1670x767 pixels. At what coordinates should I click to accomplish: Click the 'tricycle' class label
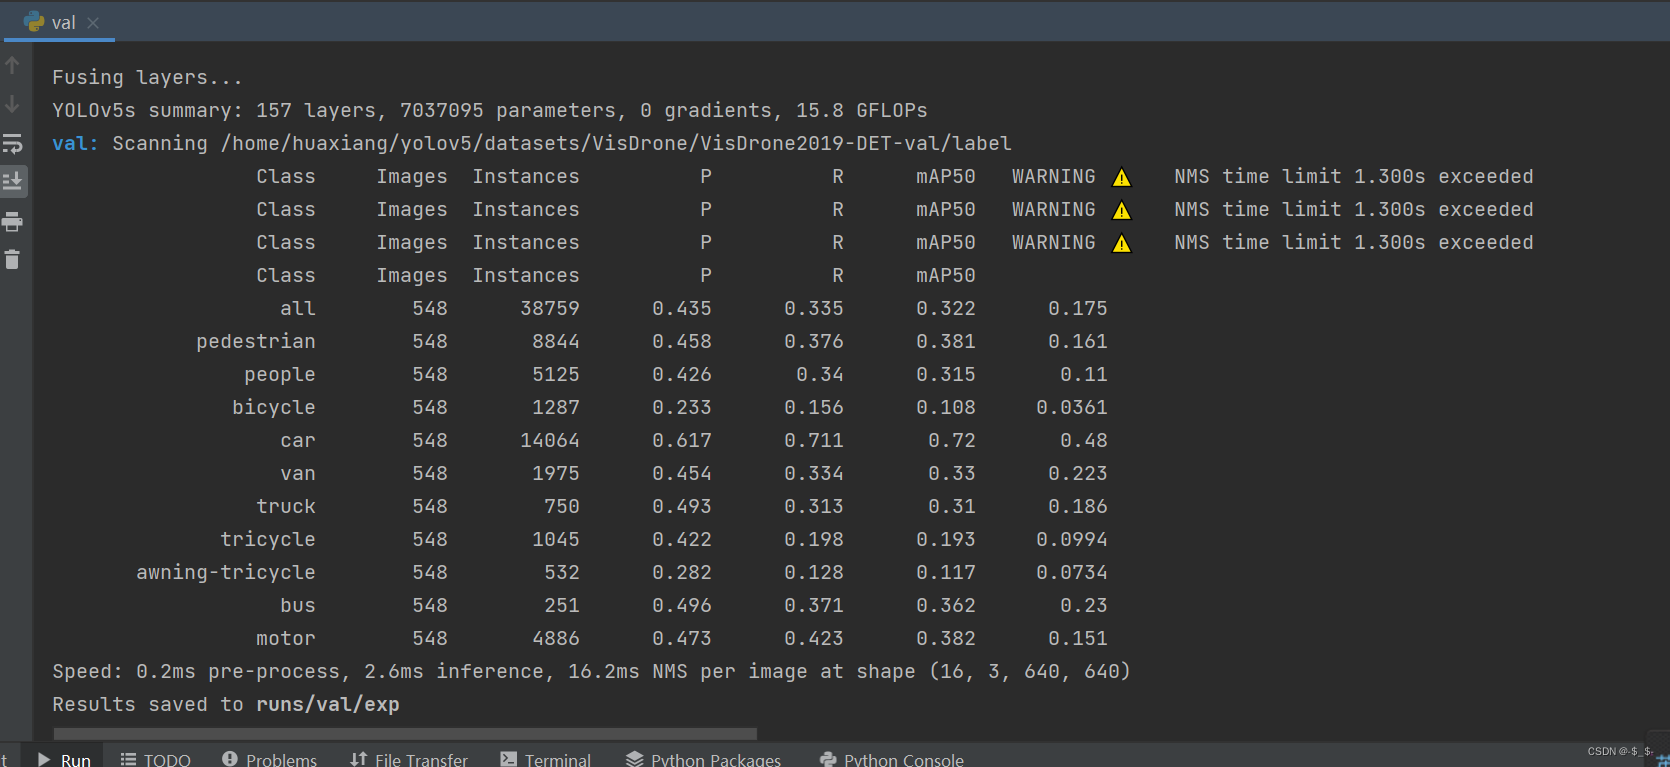click(268, 539)
